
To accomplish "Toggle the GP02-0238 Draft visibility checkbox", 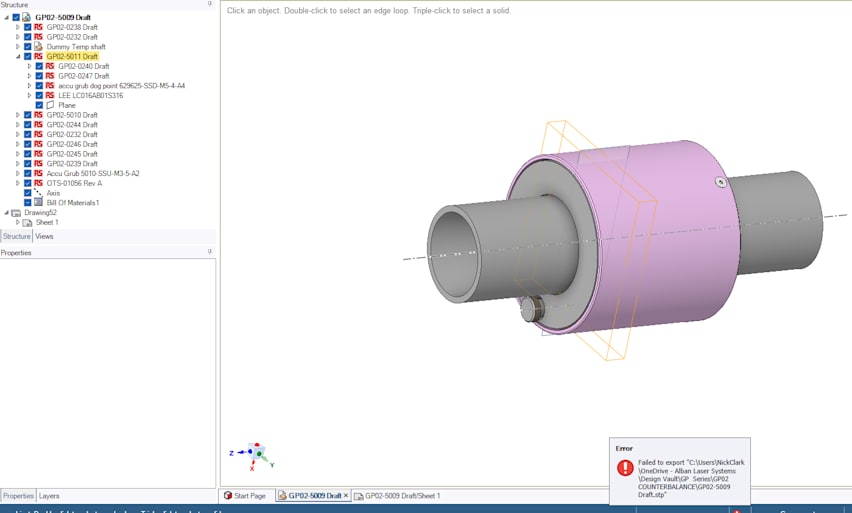I will pos(27,27).
